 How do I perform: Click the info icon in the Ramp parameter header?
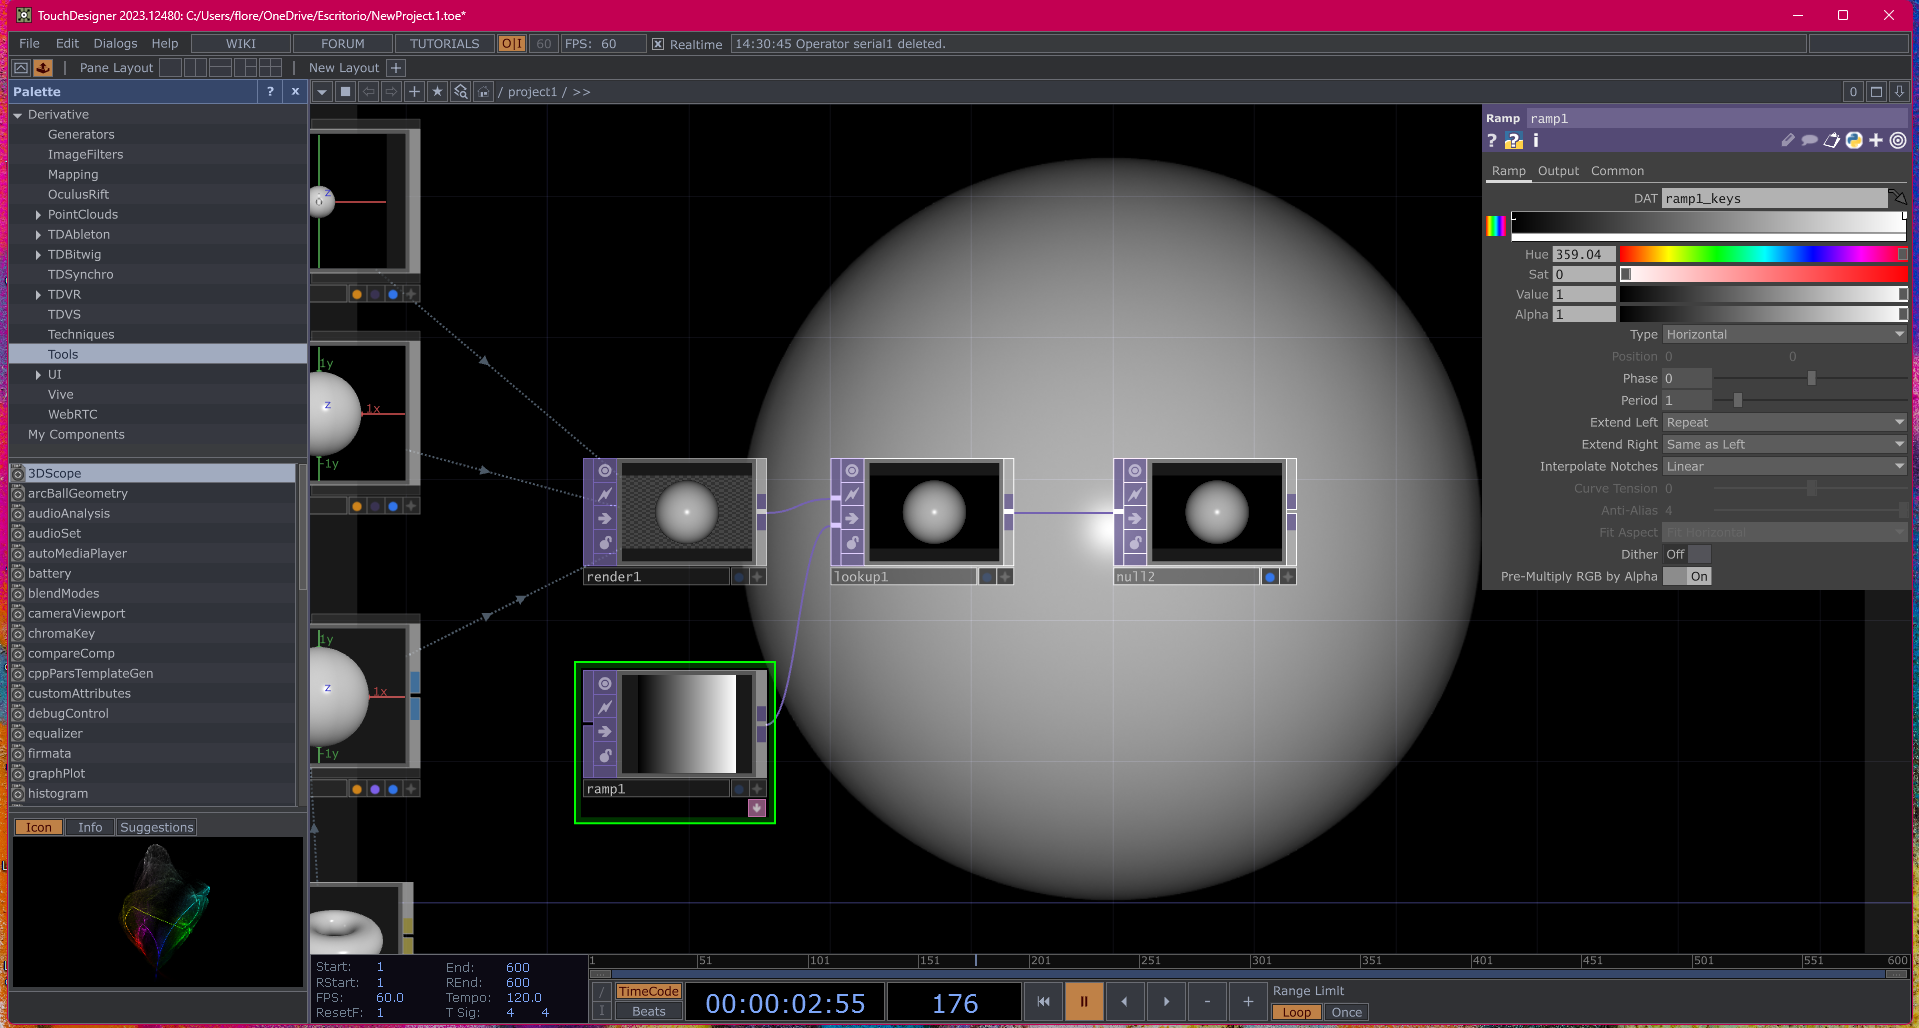click(1536, 140)
